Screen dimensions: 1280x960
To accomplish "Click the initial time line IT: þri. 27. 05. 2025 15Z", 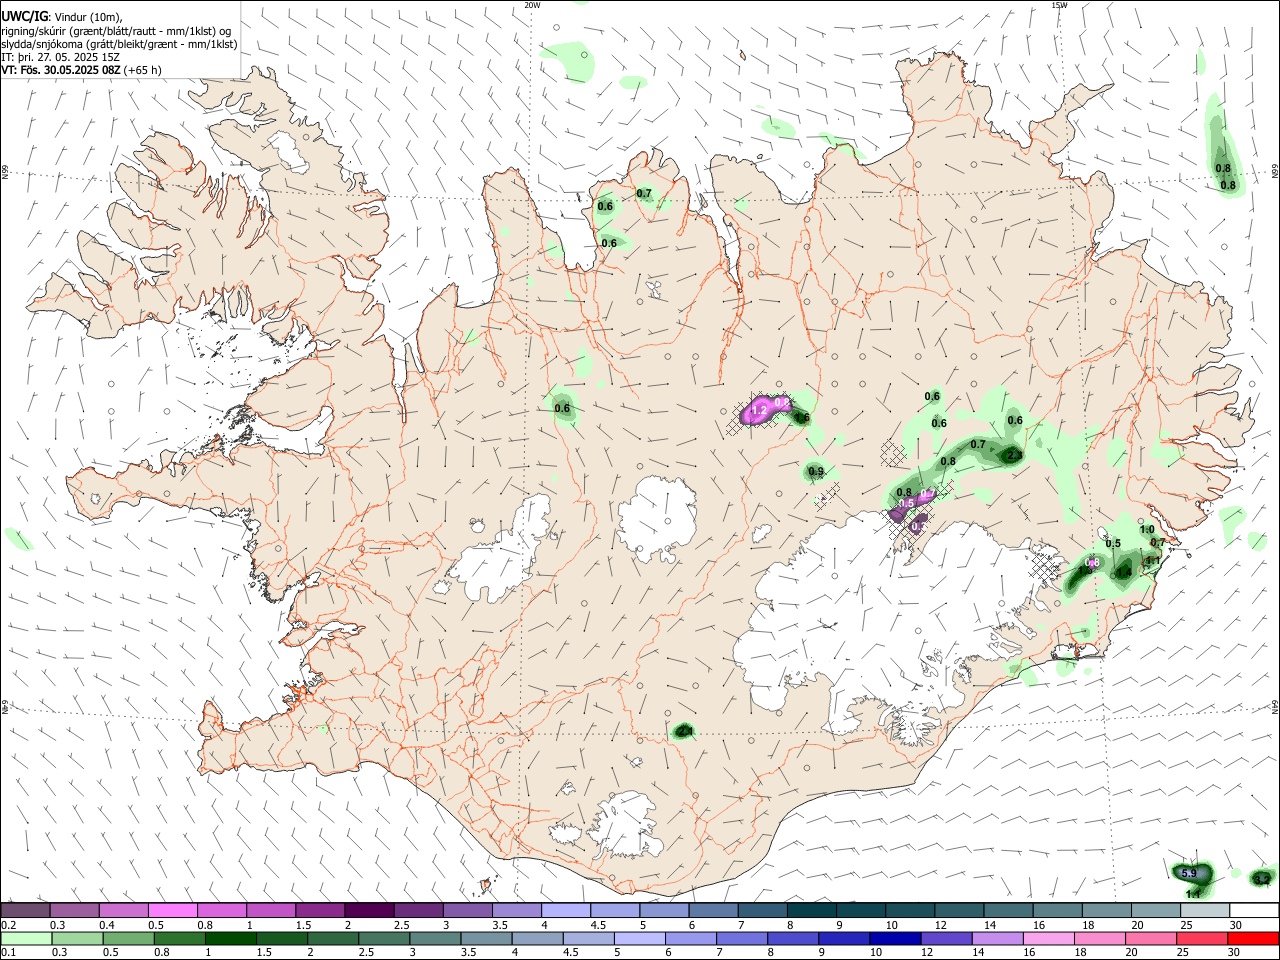I will point(61,57).
